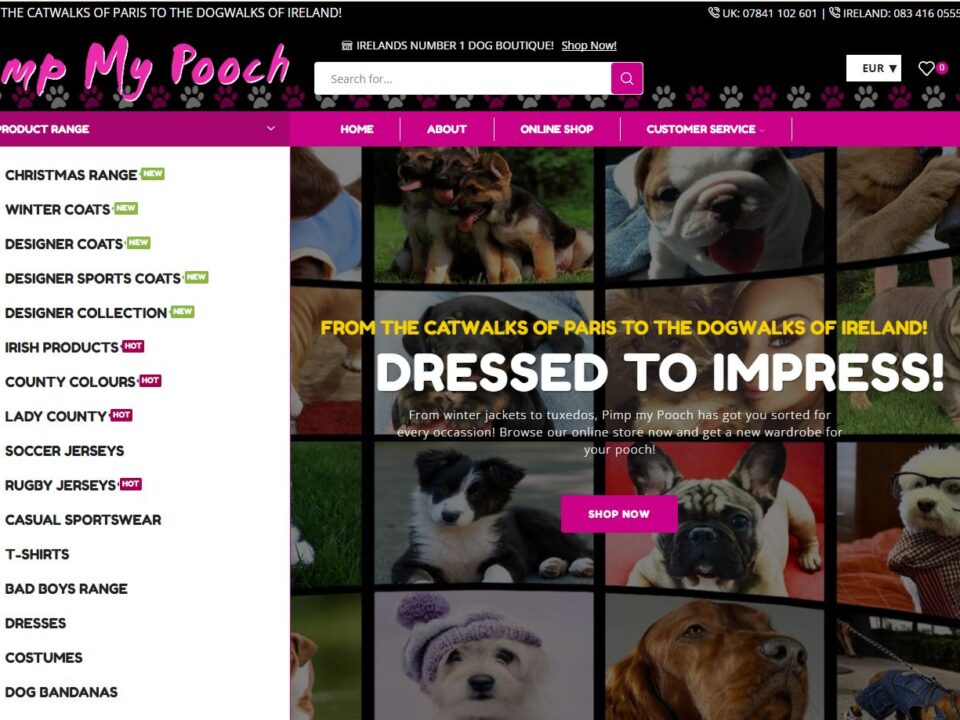Screen dimensions: 960x720
Task: Click the shop icon beside Irelands Number 1
Action: point(347,45)
